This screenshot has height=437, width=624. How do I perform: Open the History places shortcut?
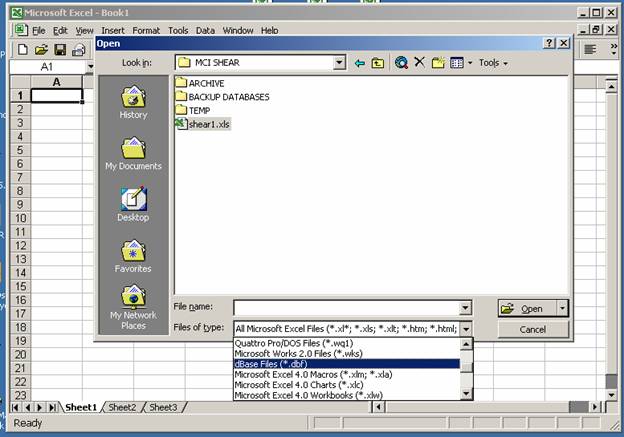(x=133, y=102)
